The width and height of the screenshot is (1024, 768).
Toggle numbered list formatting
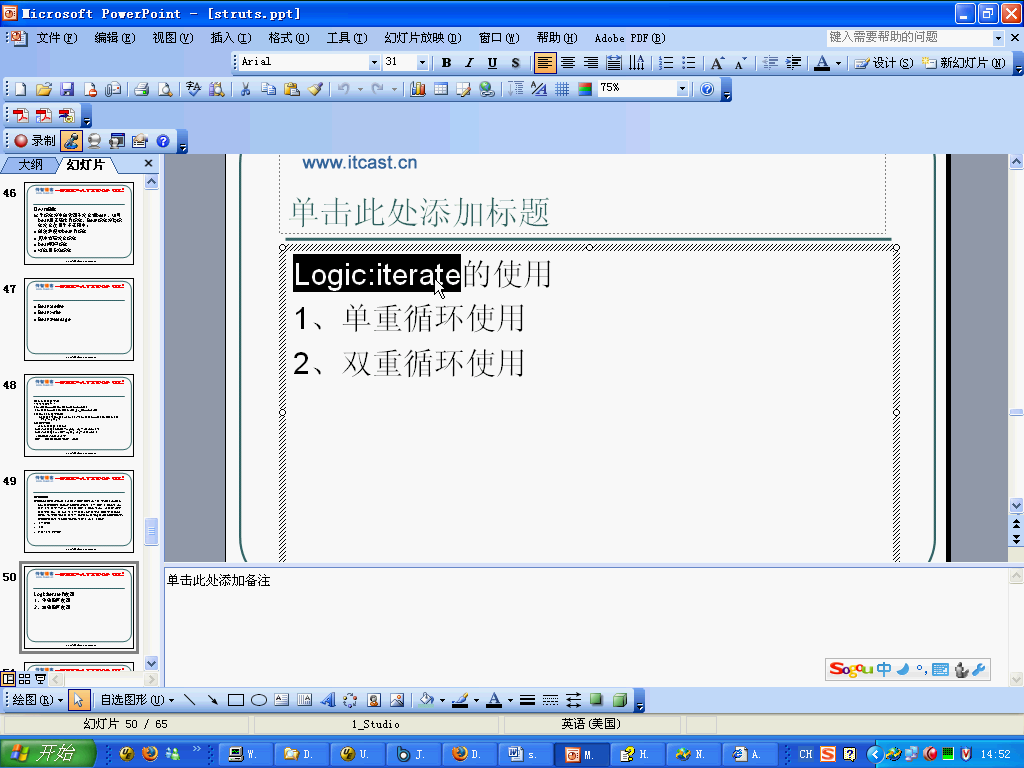point(665,63)
